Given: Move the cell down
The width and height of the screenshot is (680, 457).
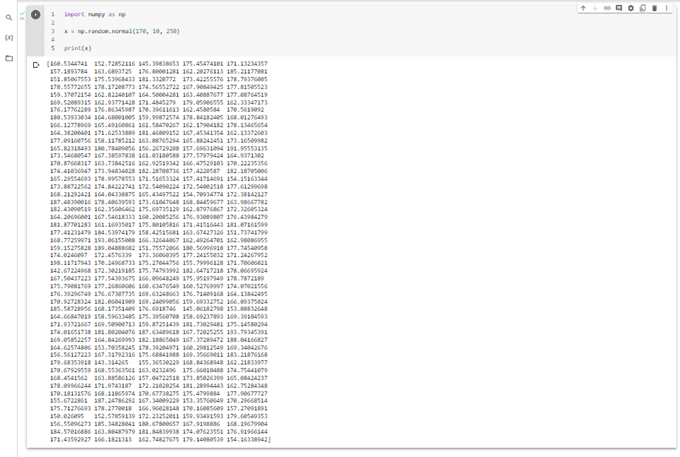Looking at the screenshot, I should pos(595,8).
